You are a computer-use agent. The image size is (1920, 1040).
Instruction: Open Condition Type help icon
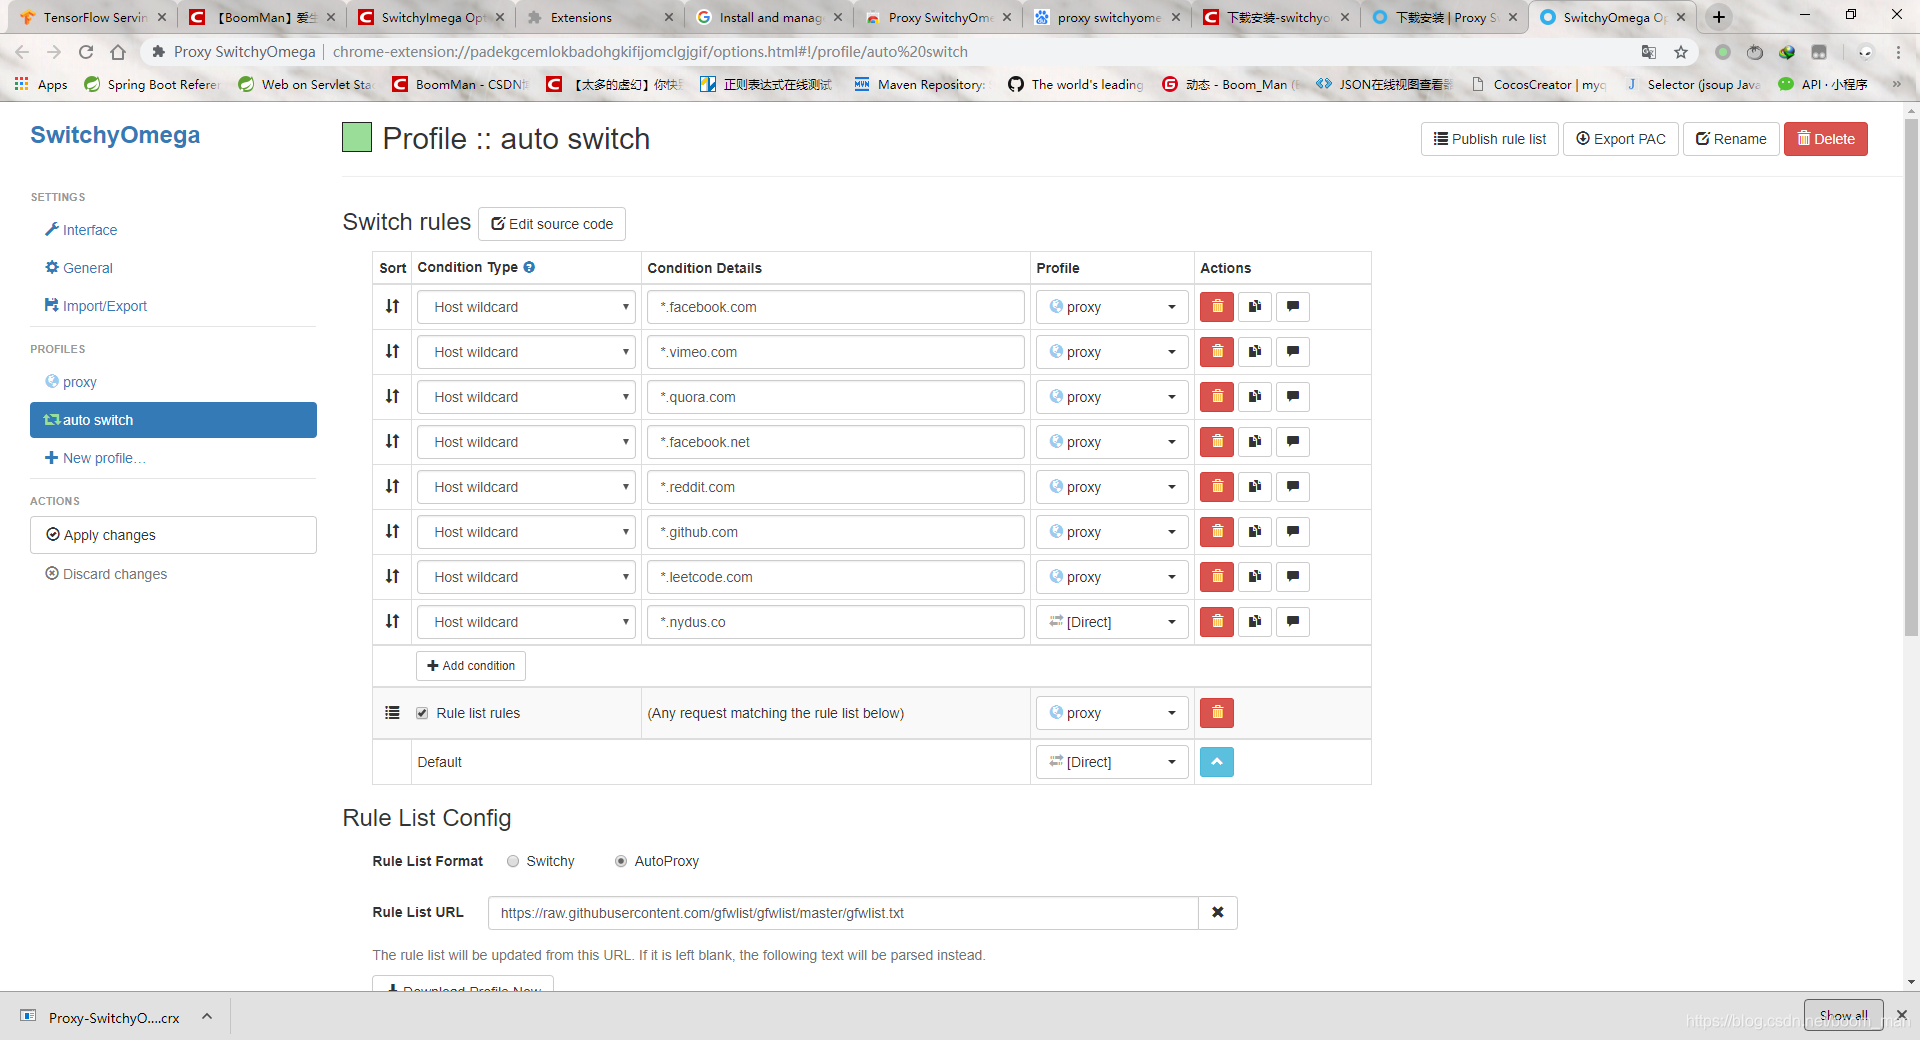tap(529, 267)
